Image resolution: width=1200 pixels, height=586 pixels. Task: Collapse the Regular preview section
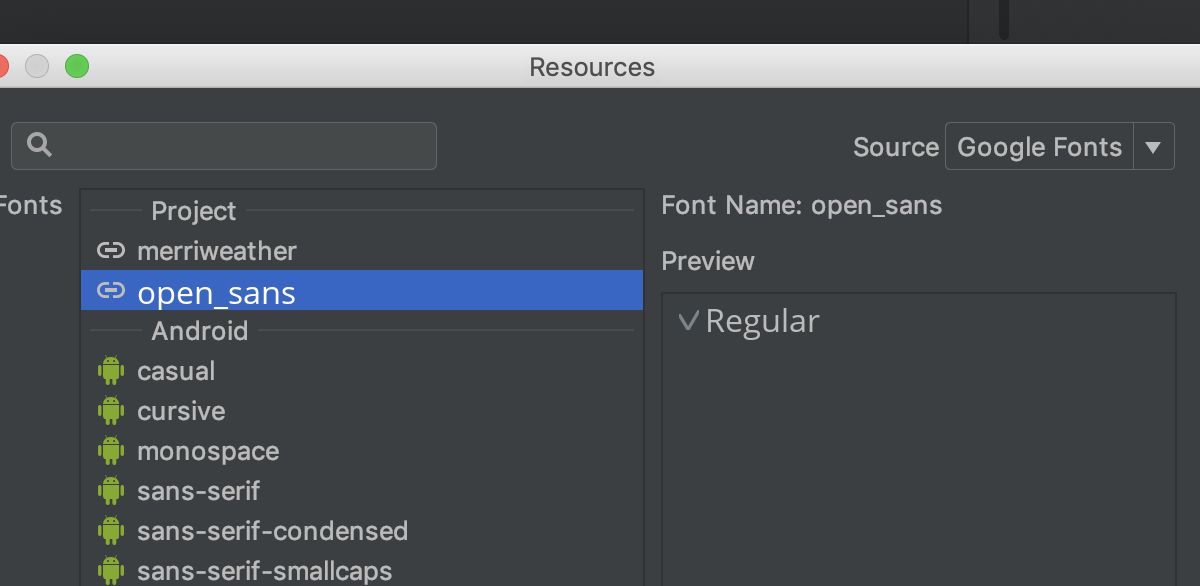pyautogui.click(x=687, y=321)
